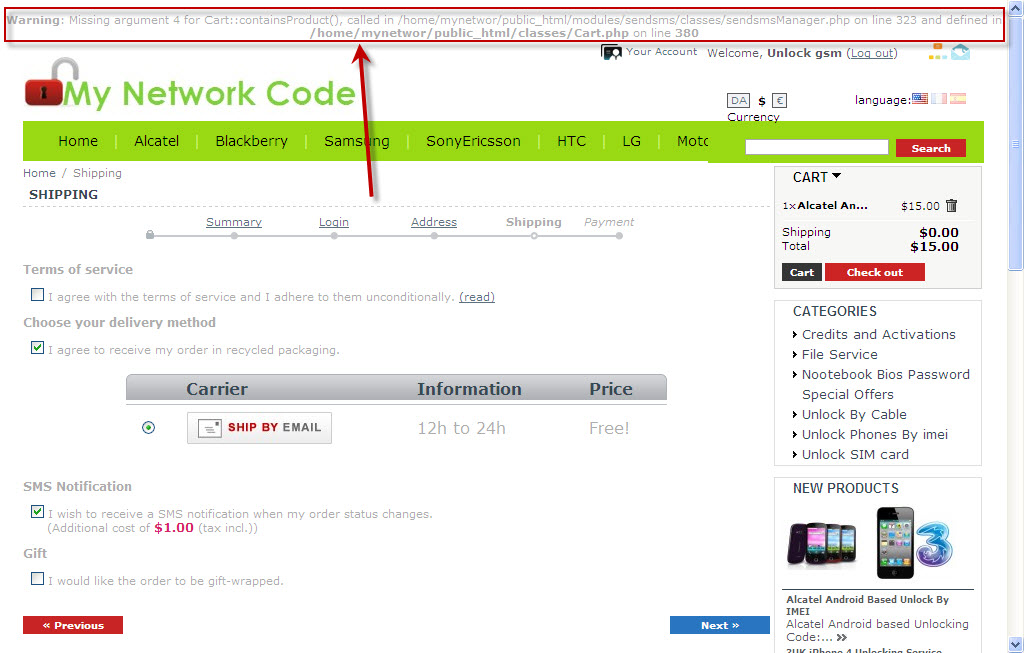
Task: Select the Spanish language flag
Action: [x=957, y=99]
